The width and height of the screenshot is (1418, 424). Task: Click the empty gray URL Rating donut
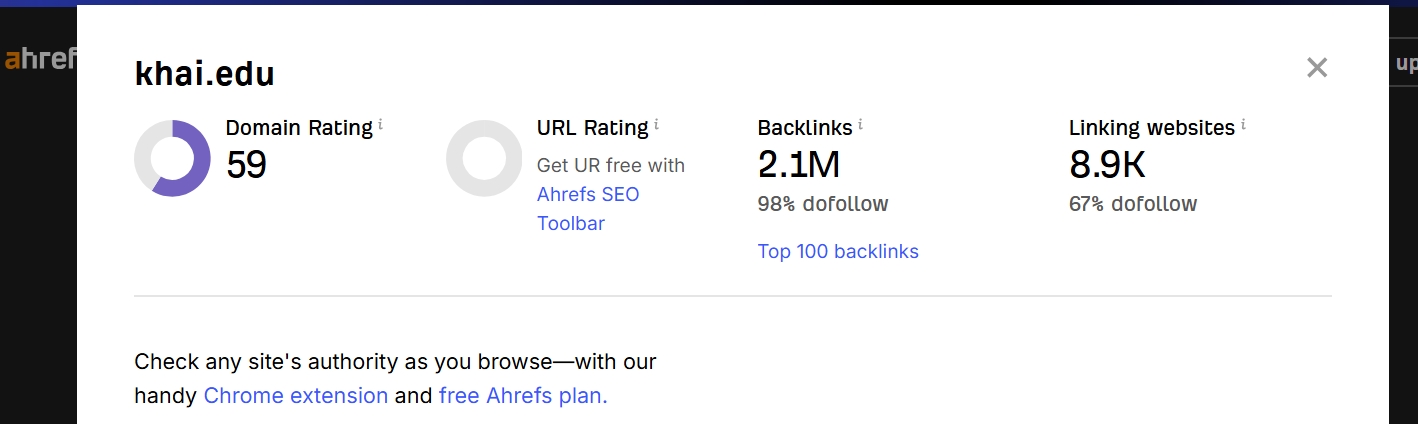pyautogui.click(x=484, y=158)
